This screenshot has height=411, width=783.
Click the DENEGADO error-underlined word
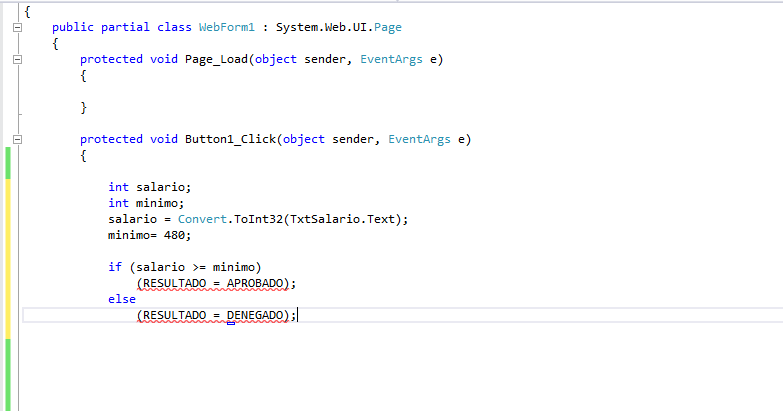[255, 315]
